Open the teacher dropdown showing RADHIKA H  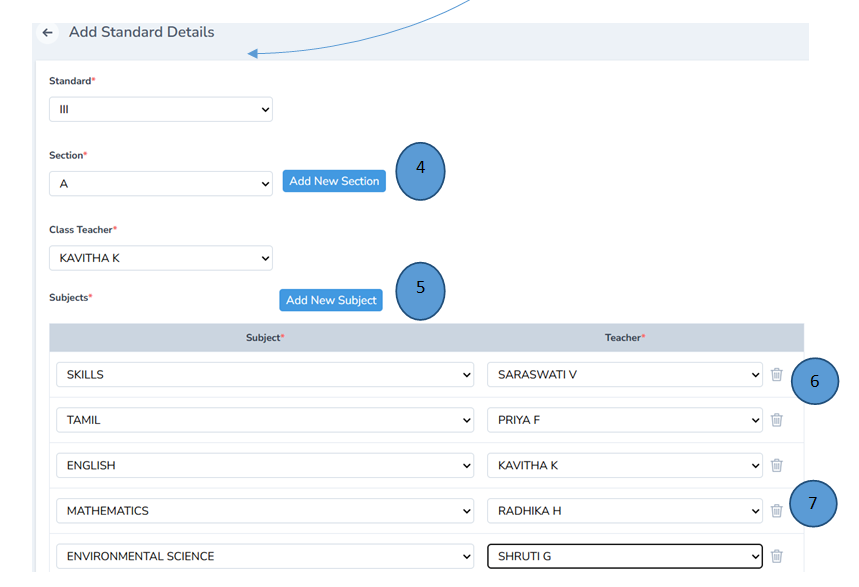point(624,510)
